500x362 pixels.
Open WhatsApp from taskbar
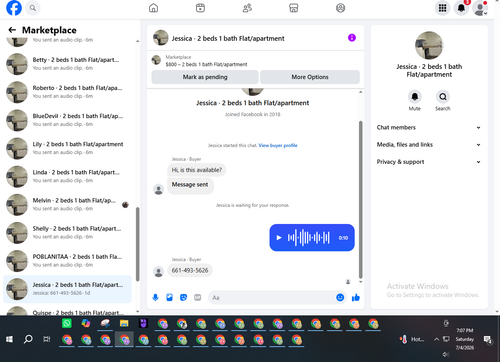click(x=67, y=323)
